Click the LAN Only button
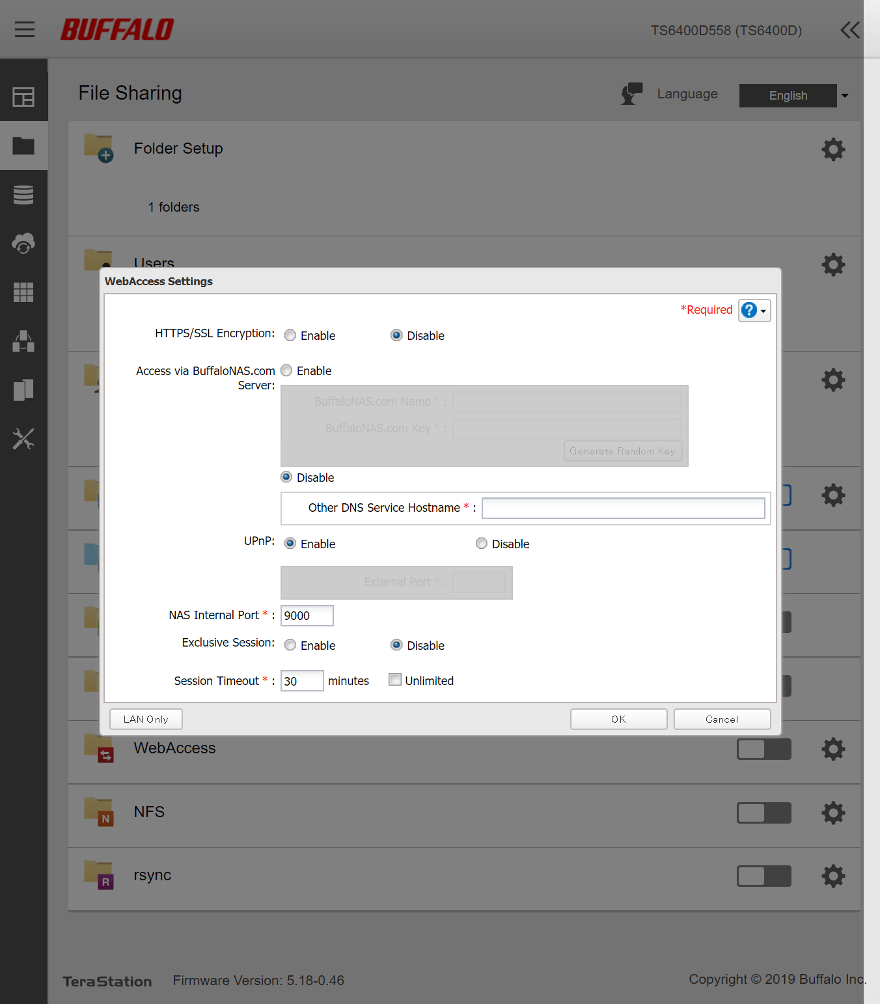 point(146,719)
